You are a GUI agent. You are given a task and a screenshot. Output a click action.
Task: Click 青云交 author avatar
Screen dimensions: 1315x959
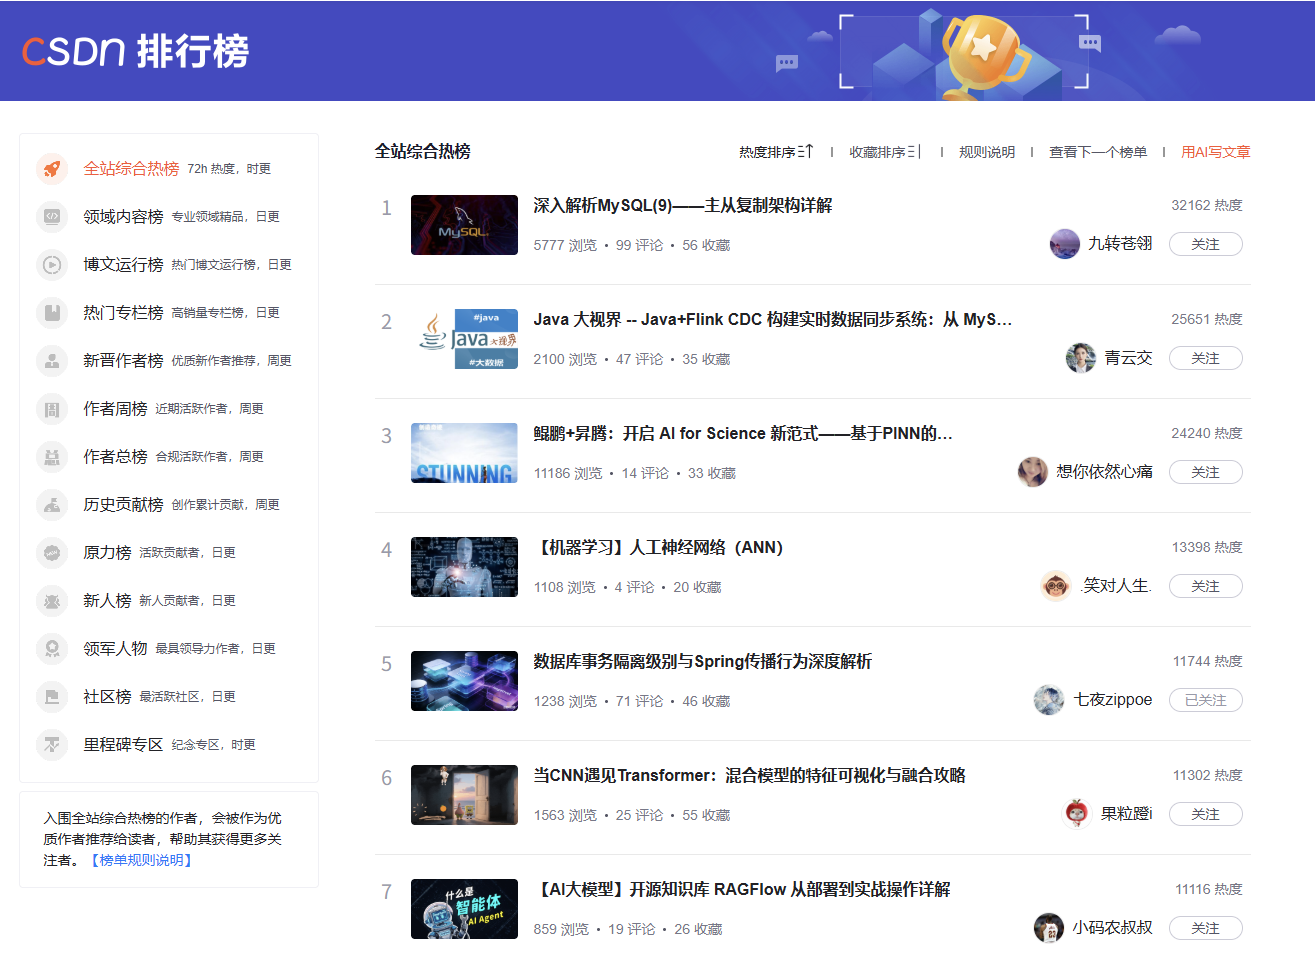[1081, 358]
